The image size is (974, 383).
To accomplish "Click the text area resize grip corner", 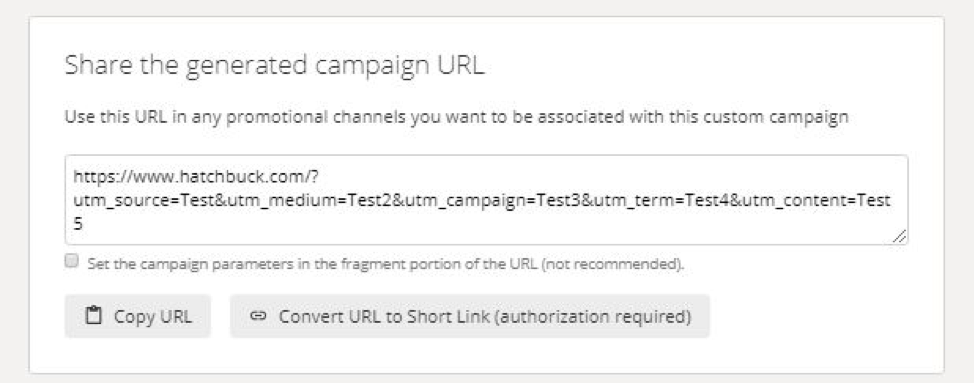I will pyautogui.click(x=899, y=237).
